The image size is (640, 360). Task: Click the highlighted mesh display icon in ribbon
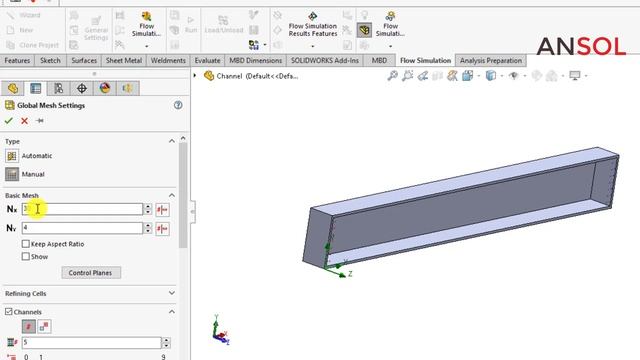click(x=364, y=30)
